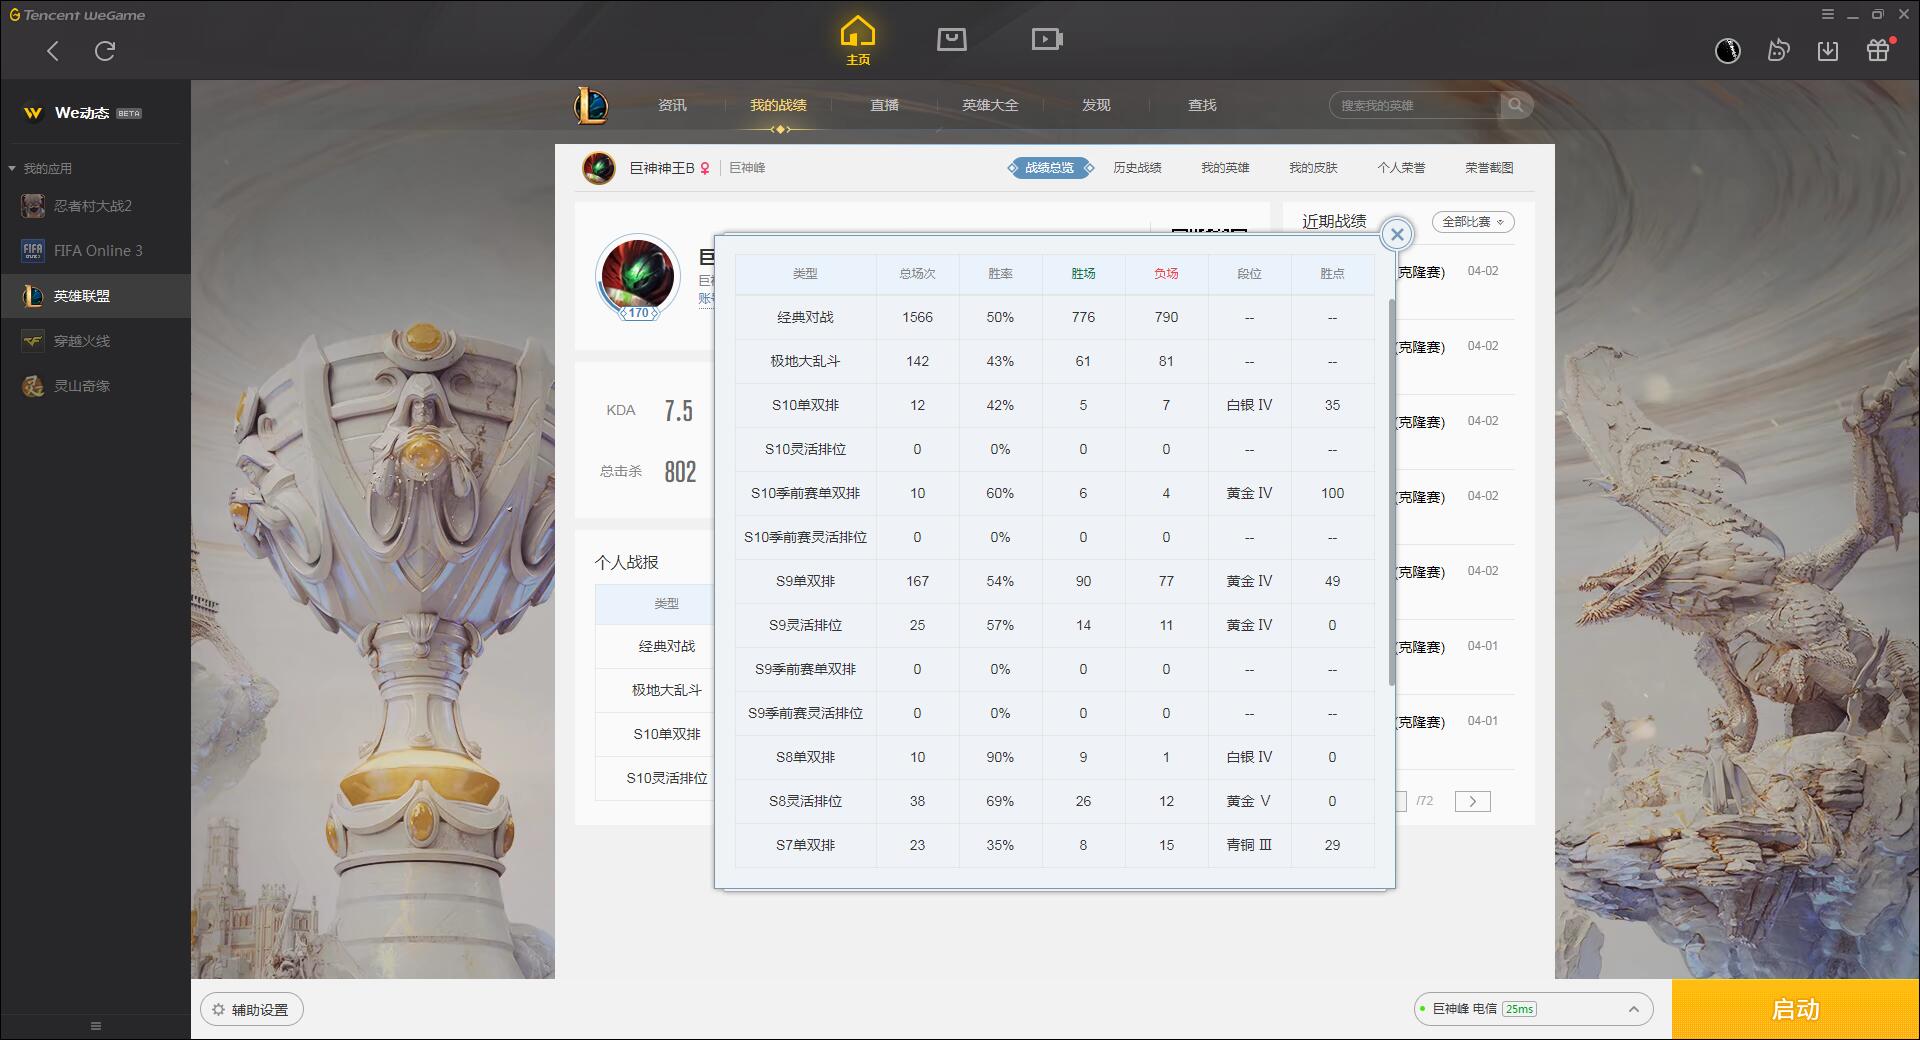Click the 1566 total games cell

(917, 317)
